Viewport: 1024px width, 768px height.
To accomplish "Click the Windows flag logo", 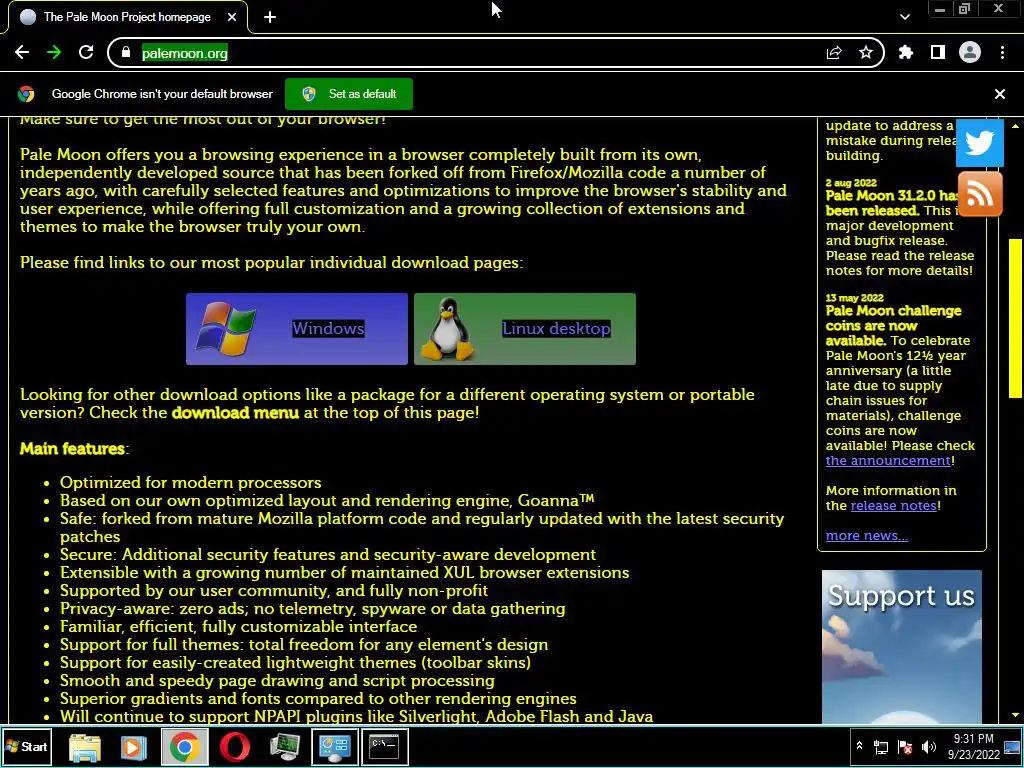I will pos(226,328).
